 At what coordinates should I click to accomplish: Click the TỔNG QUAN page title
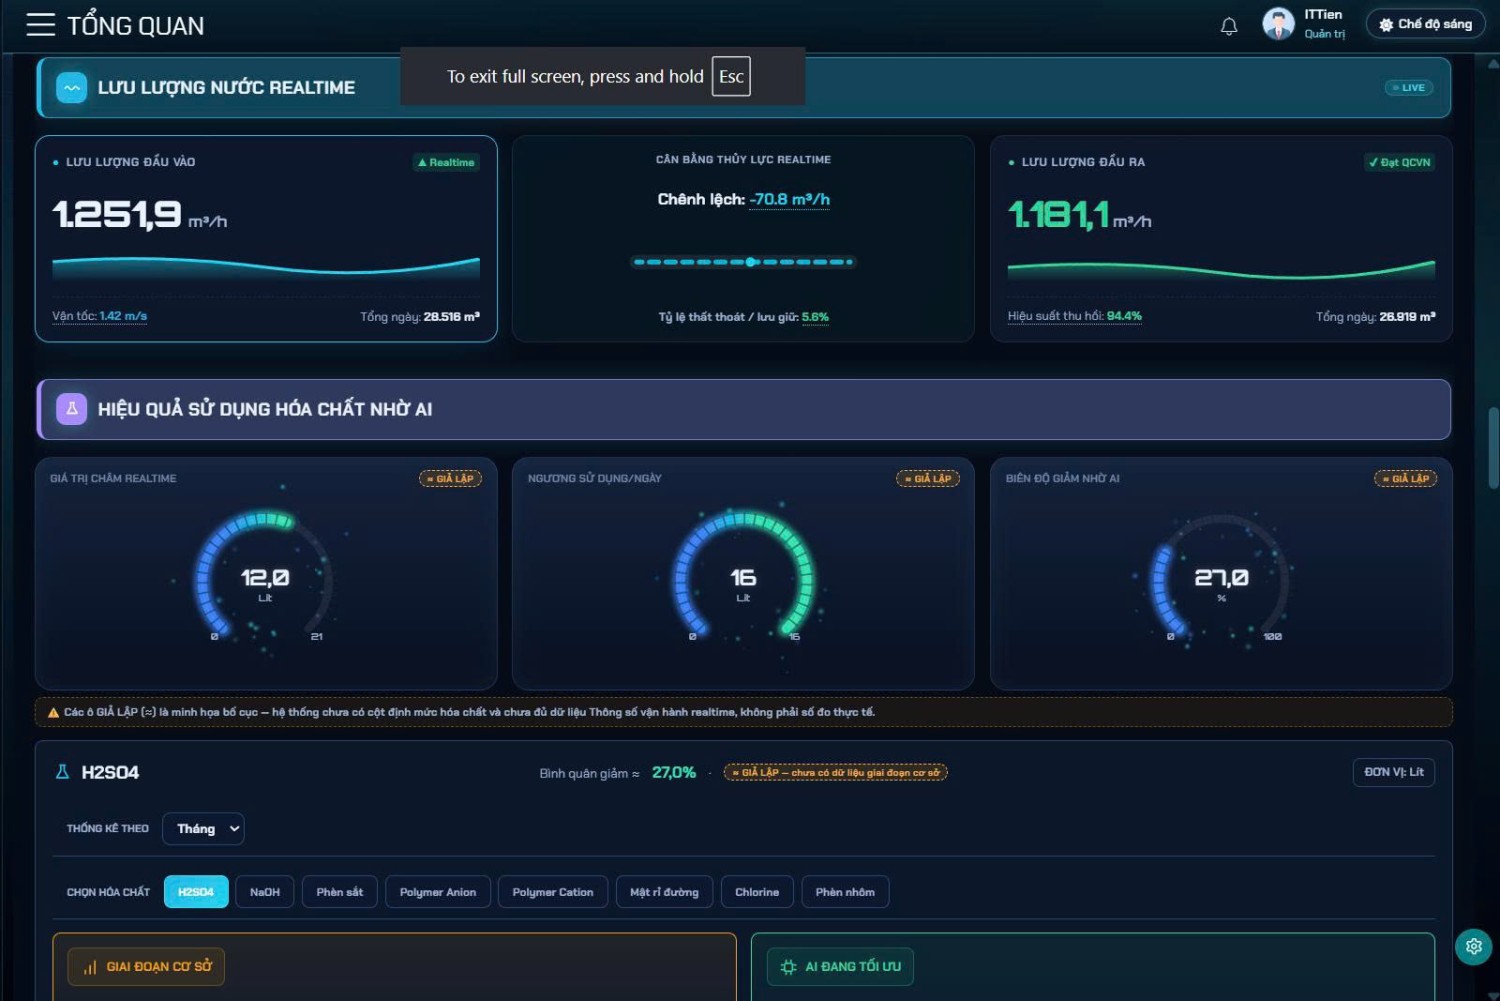tap(135, 26)
